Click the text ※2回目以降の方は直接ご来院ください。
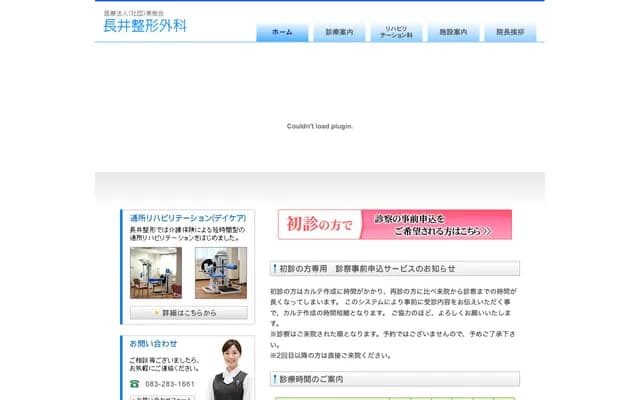This screenshot has height=400, width=640. [x=331, y=356]
